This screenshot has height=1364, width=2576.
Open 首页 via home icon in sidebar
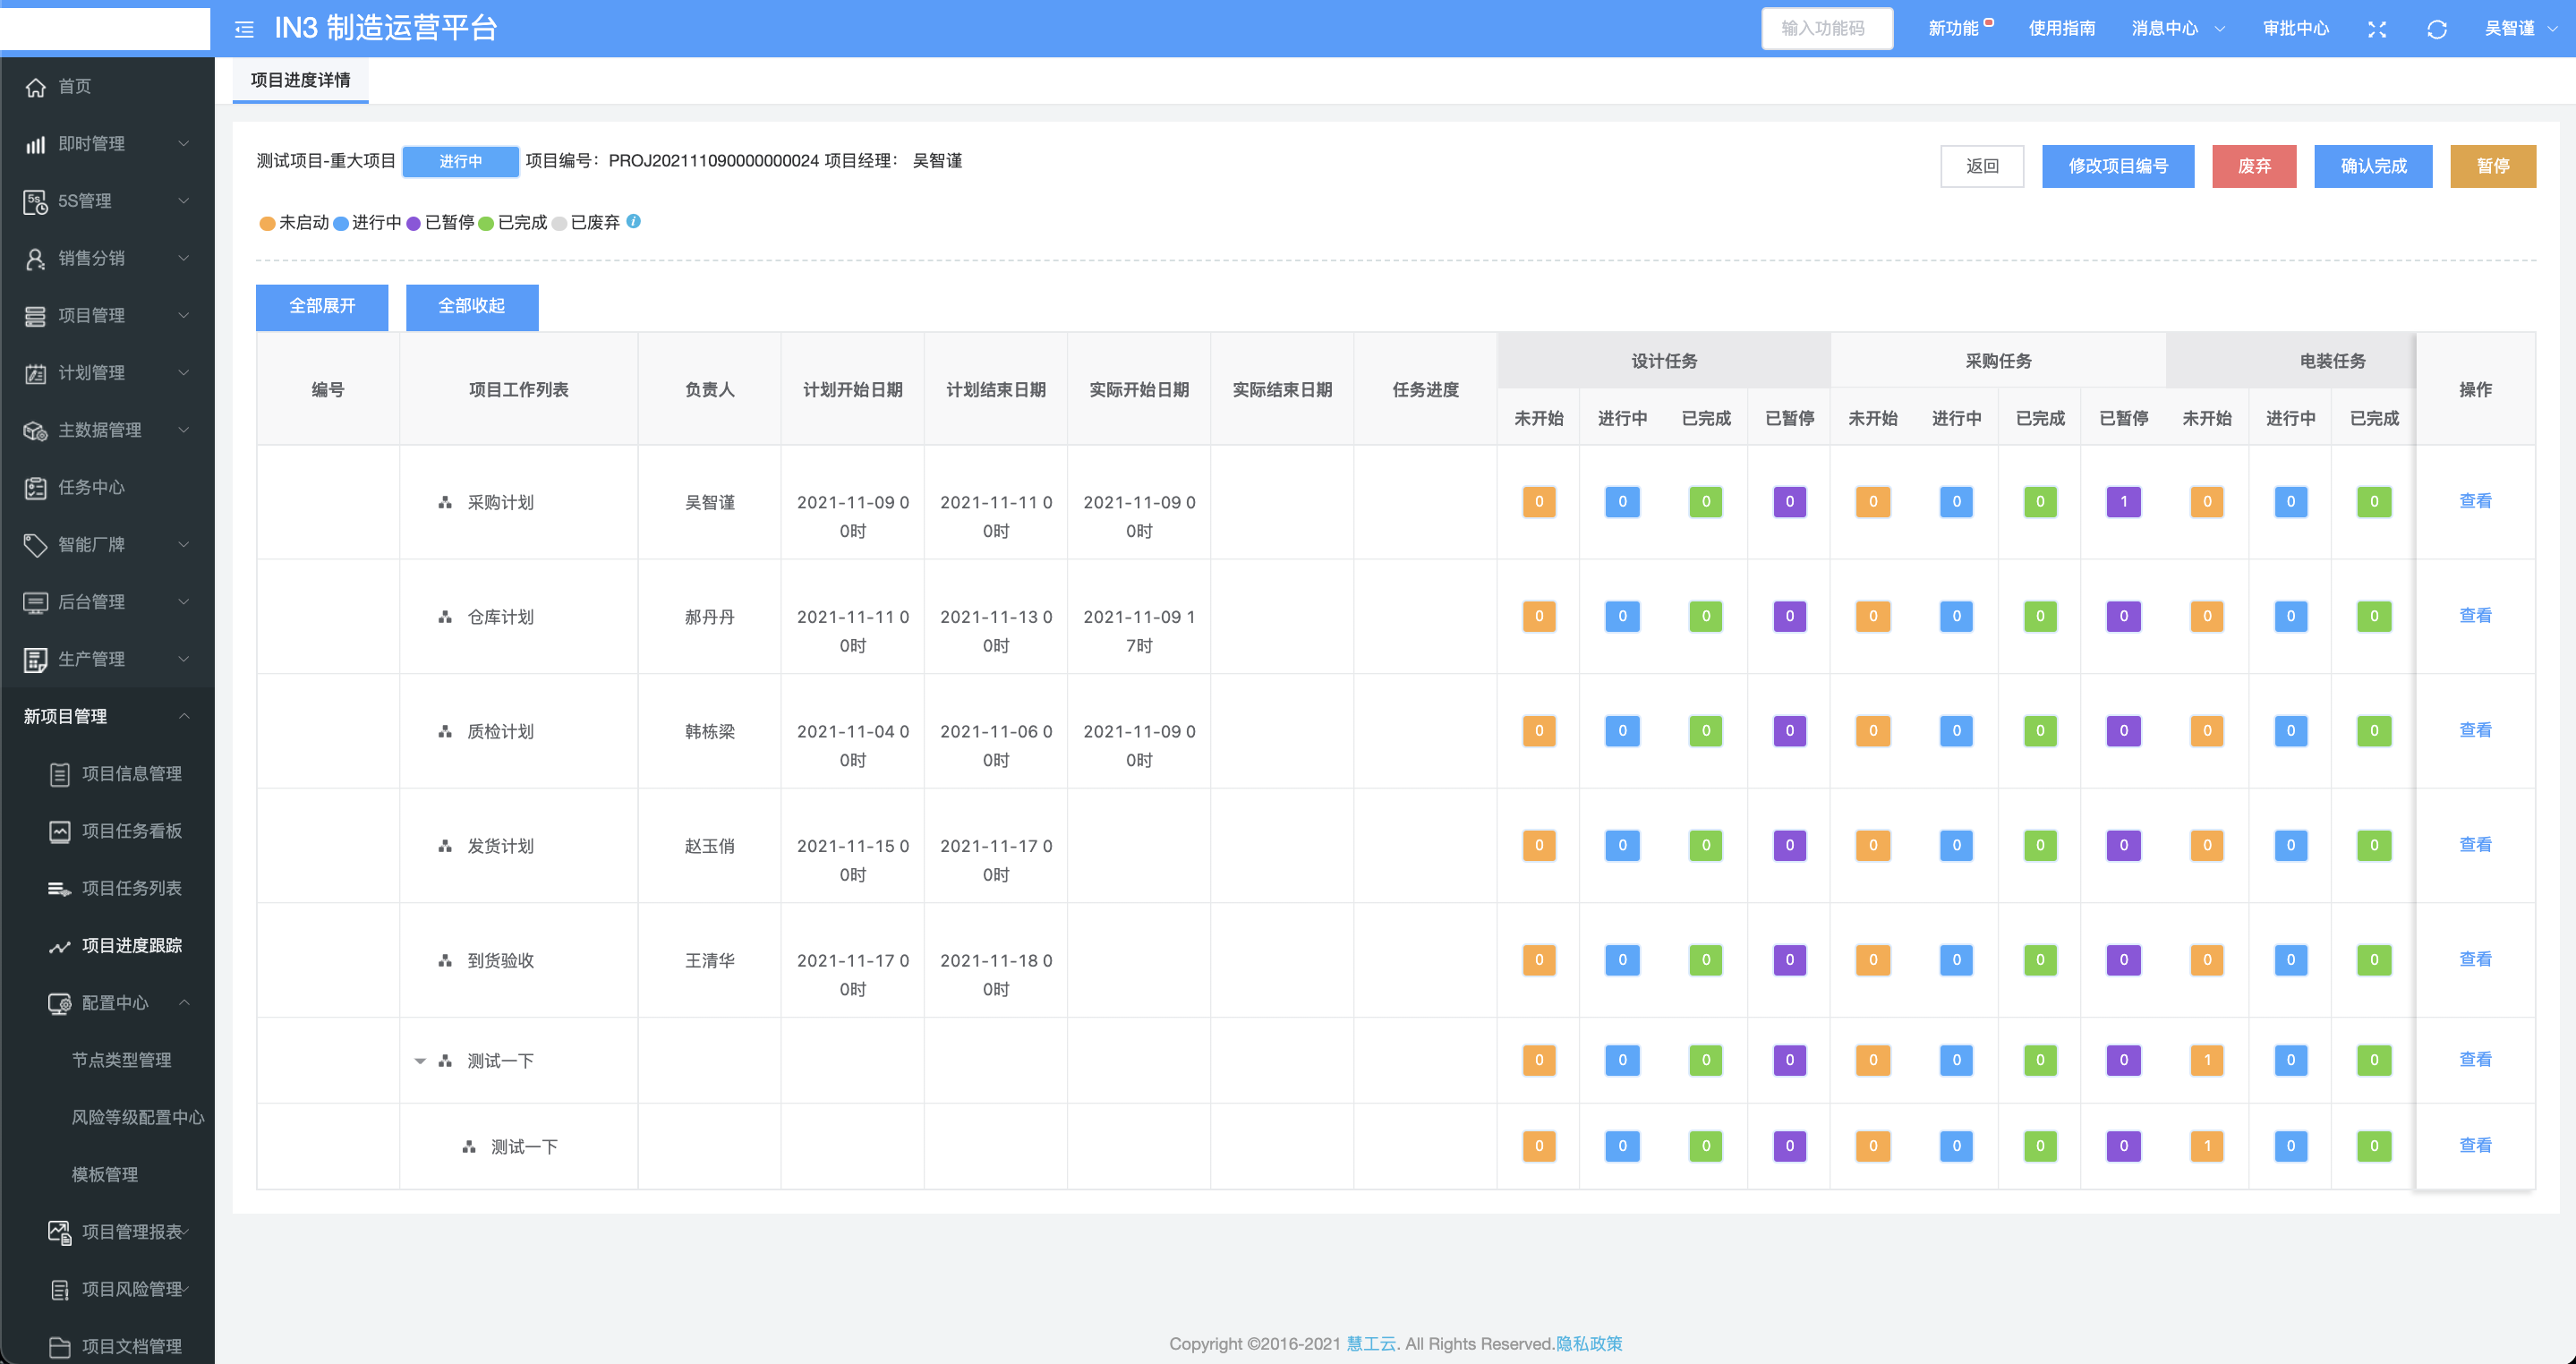pos(36,87)
